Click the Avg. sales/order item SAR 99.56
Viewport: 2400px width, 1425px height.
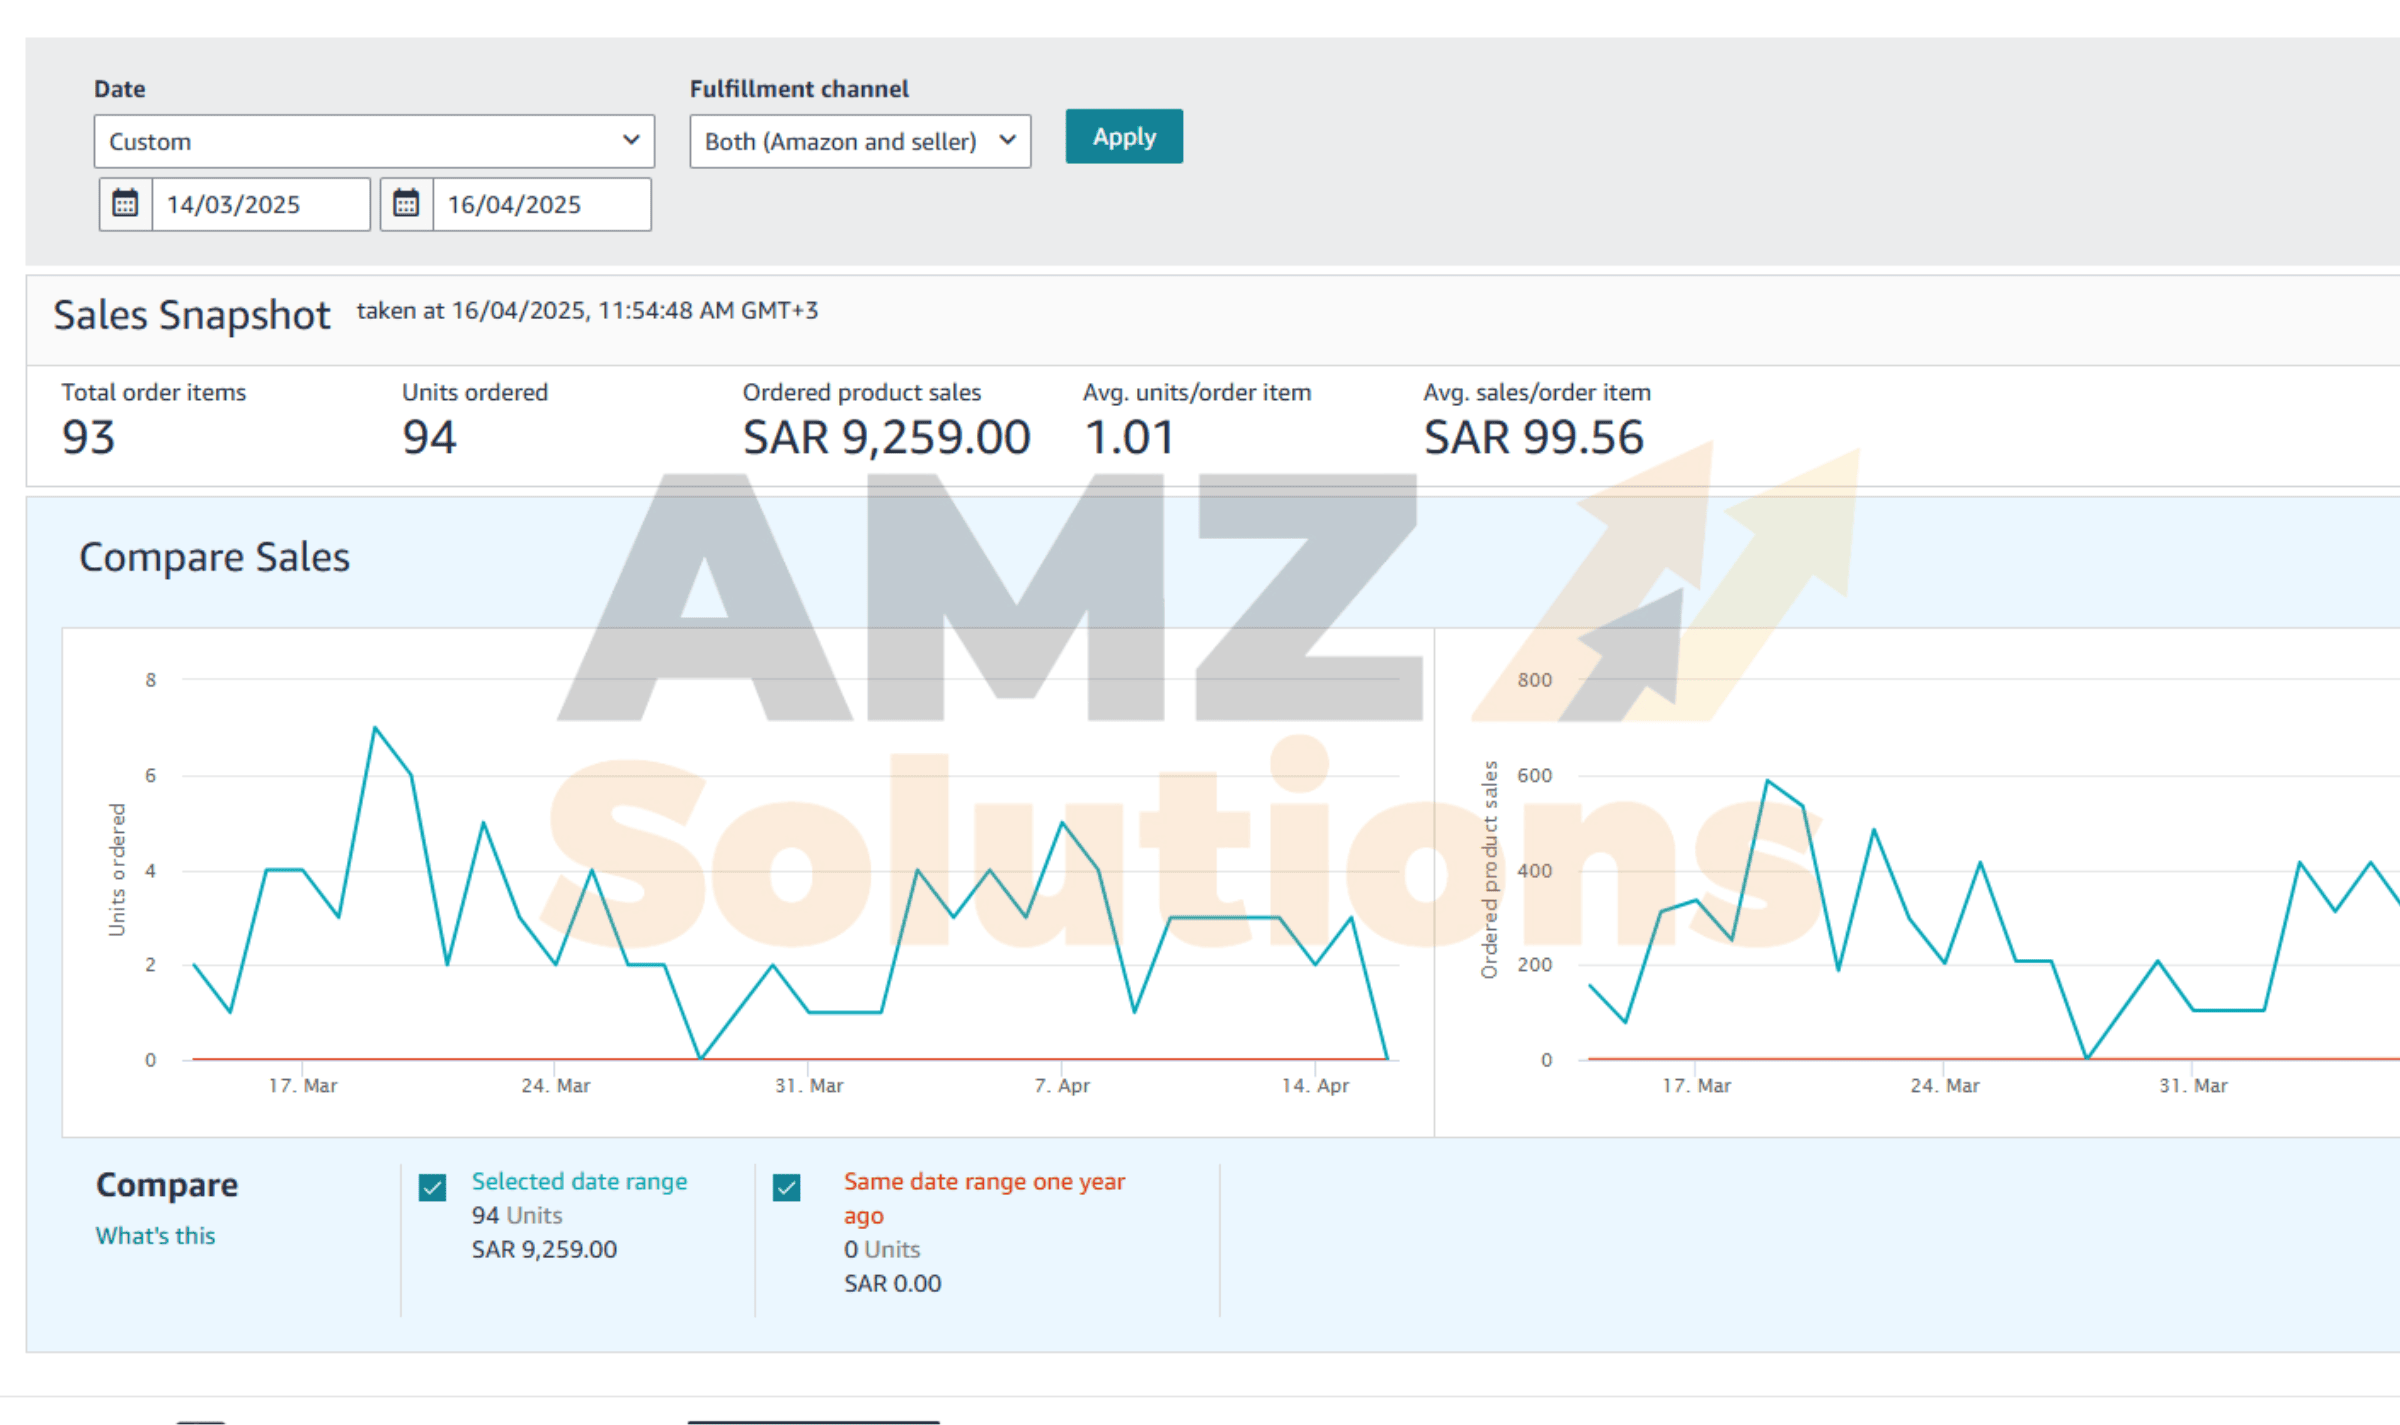1533,437
